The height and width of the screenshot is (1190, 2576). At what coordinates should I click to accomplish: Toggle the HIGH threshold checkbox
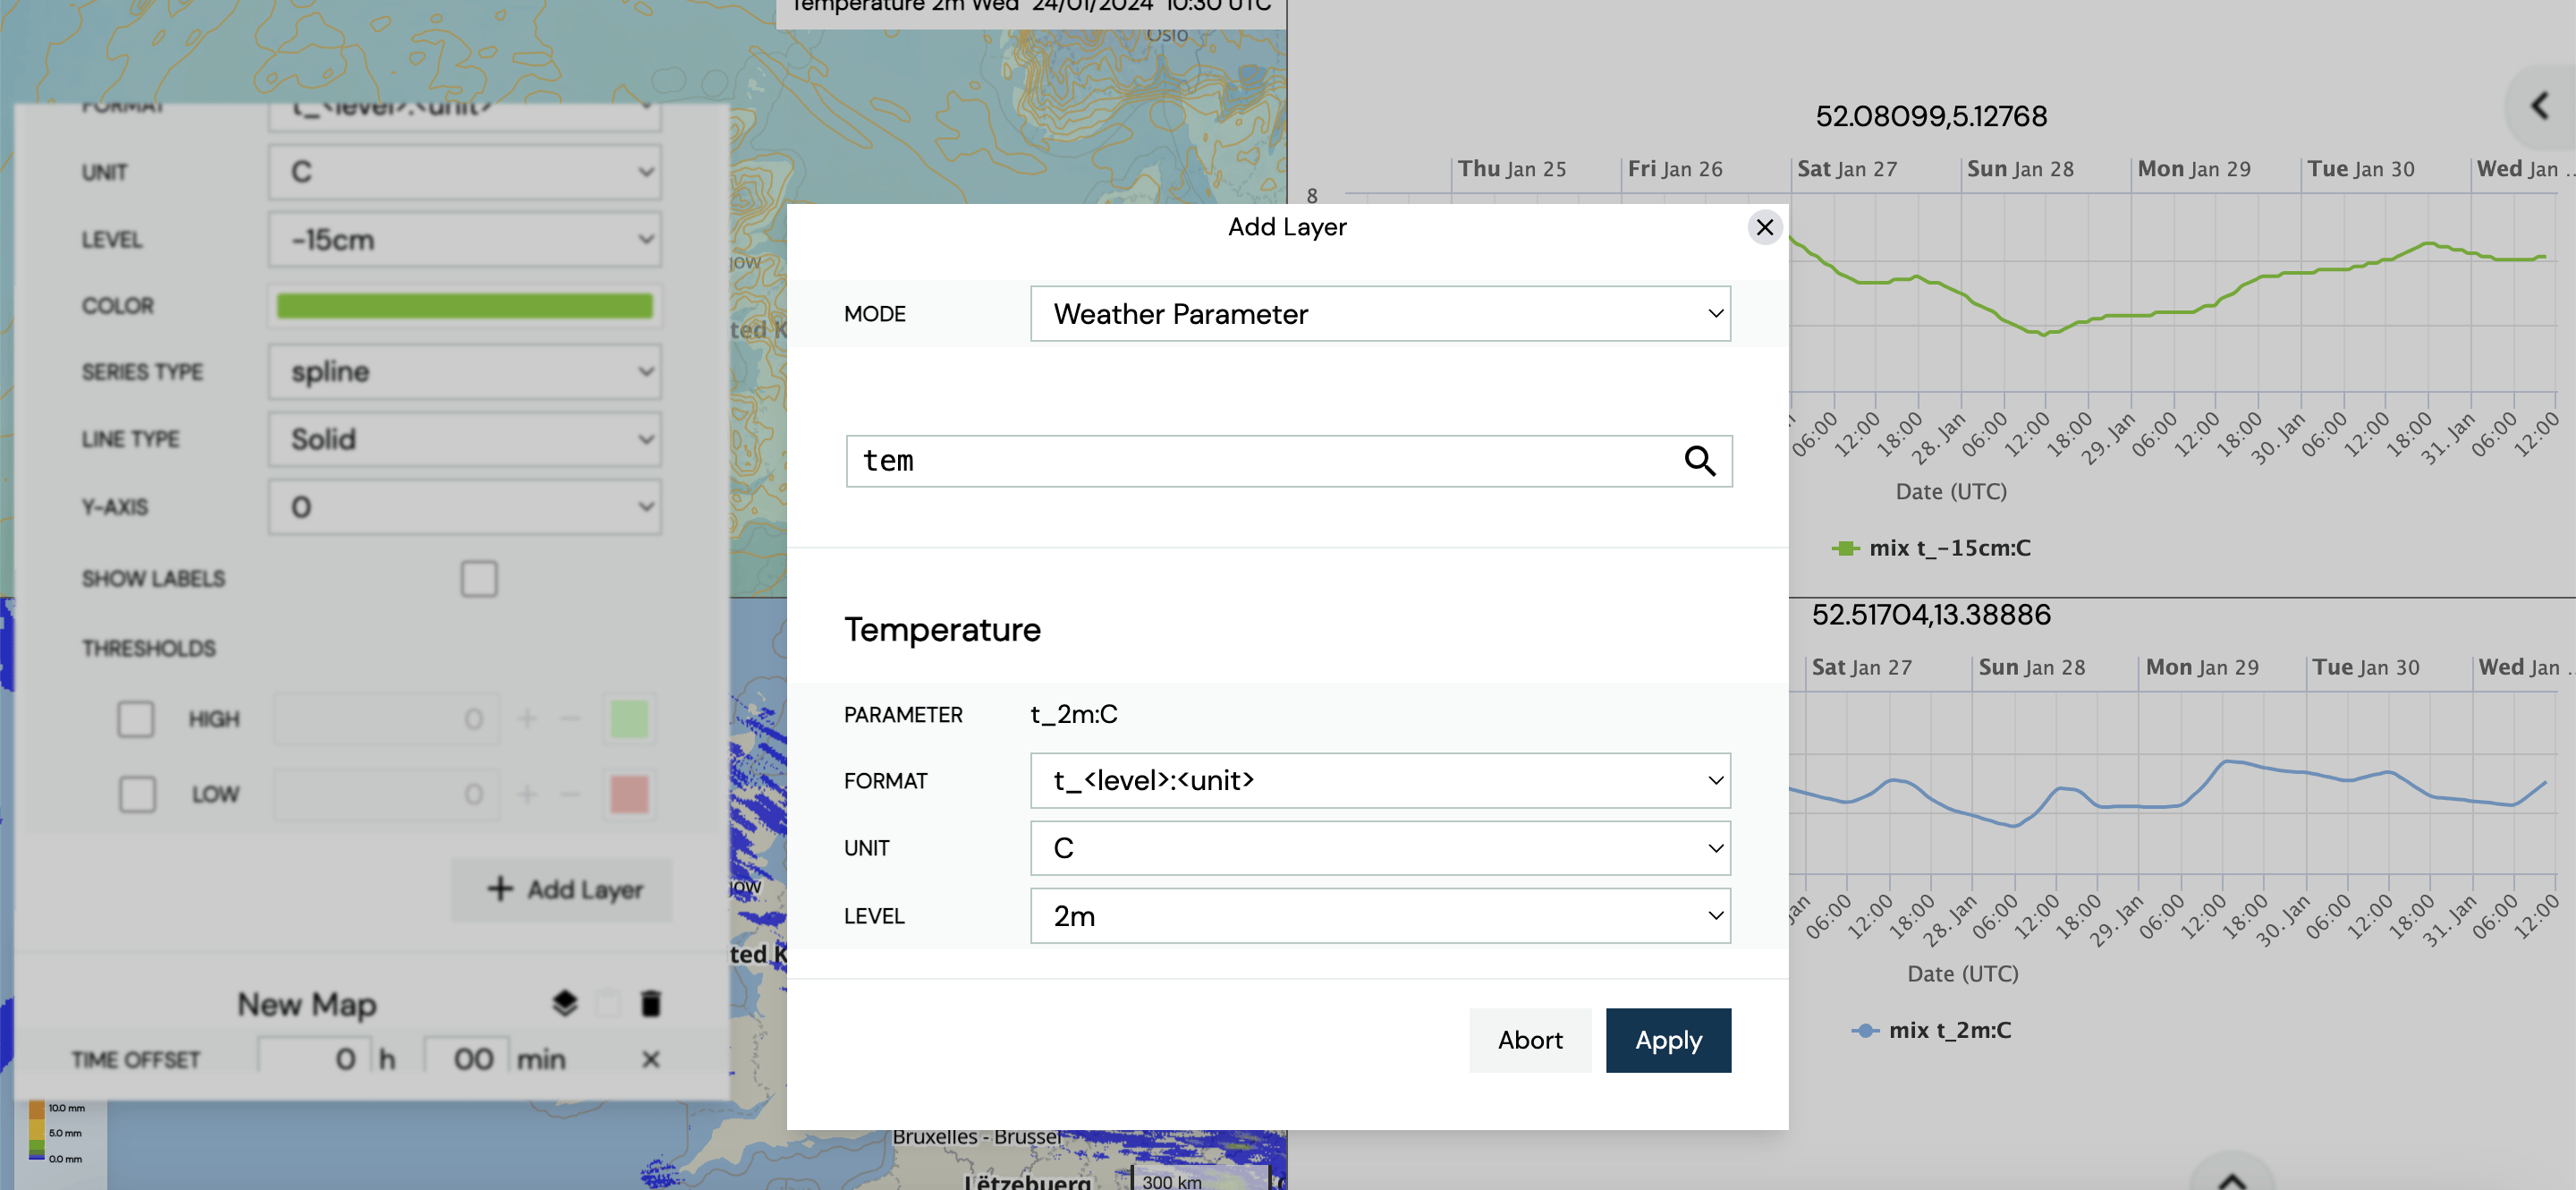135,718
